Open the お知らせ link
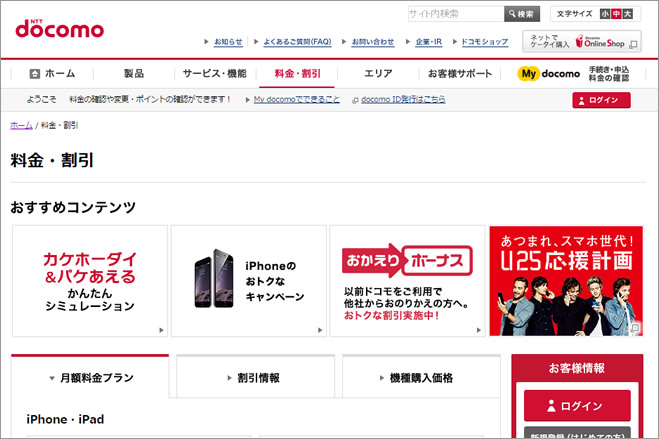This screenshot has height=439, width=659. click(x=228, y=42)
